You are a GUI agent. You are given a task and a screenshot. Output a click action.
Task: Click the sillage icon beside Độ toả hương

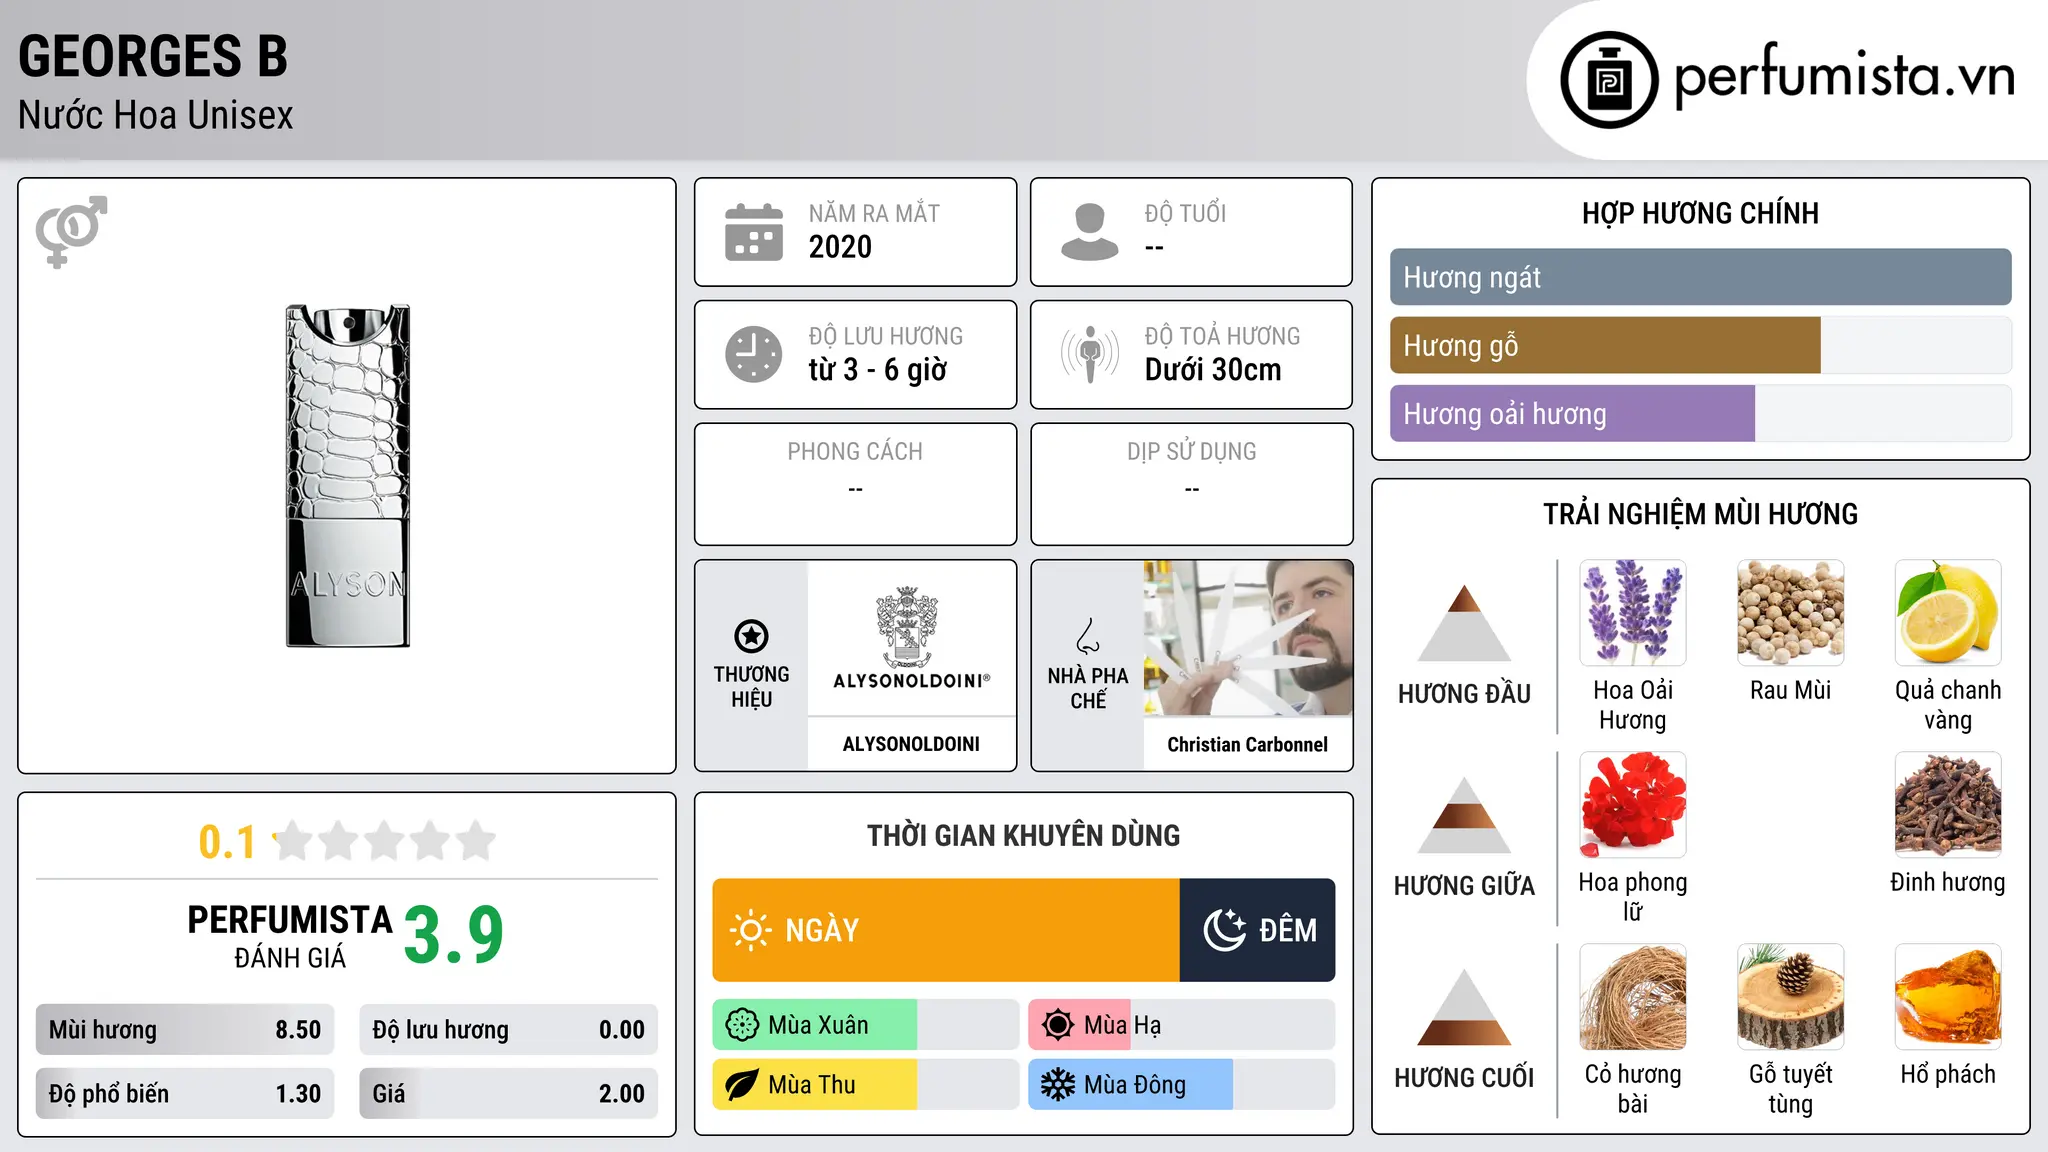point(1090,354)
